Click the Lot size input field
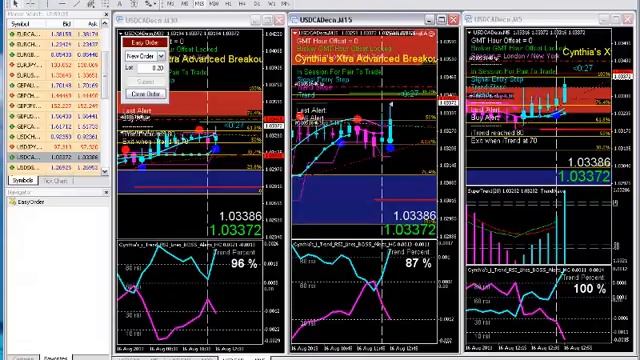 pos(151,68)
